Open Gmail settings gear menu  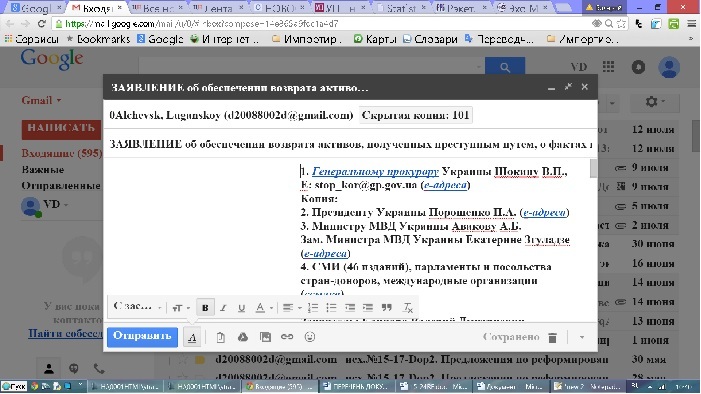pos(655,102)
